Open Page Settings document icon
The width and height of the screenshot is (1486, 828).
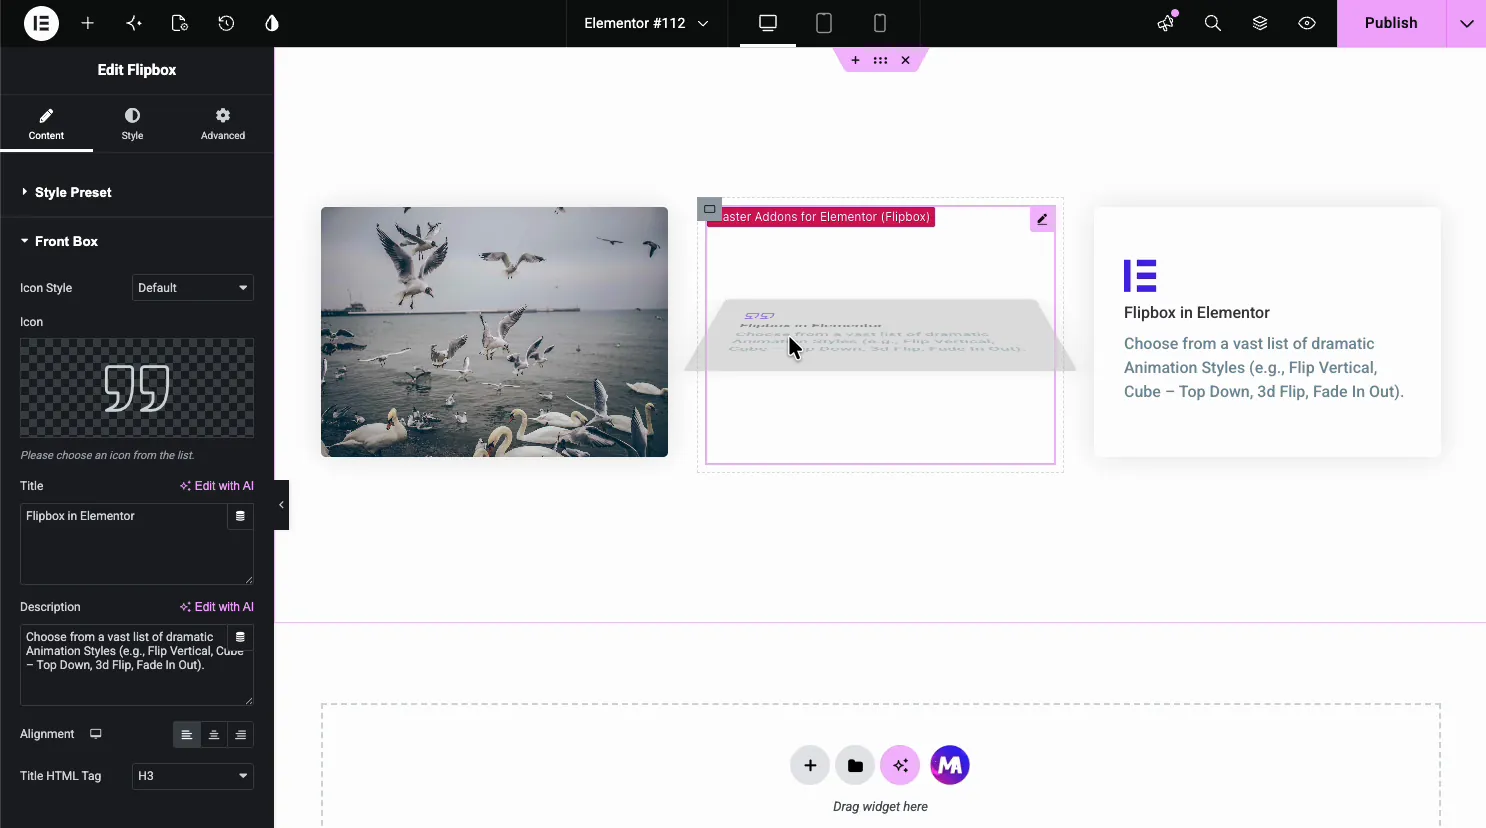[x=180, y=23]
